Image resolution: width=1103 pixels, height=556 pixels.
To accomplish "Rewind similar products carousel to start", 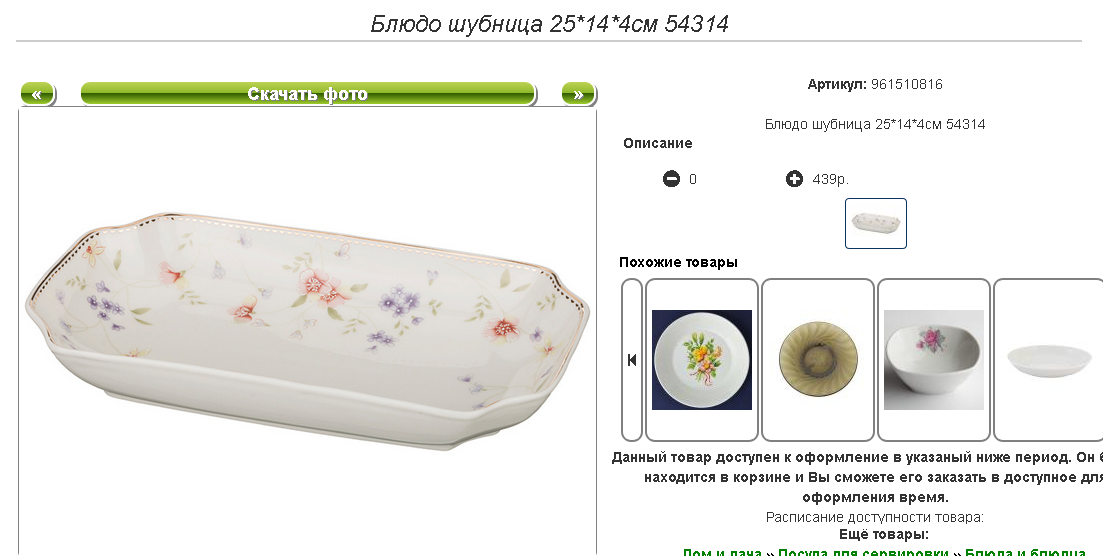I will click(632, 360).
